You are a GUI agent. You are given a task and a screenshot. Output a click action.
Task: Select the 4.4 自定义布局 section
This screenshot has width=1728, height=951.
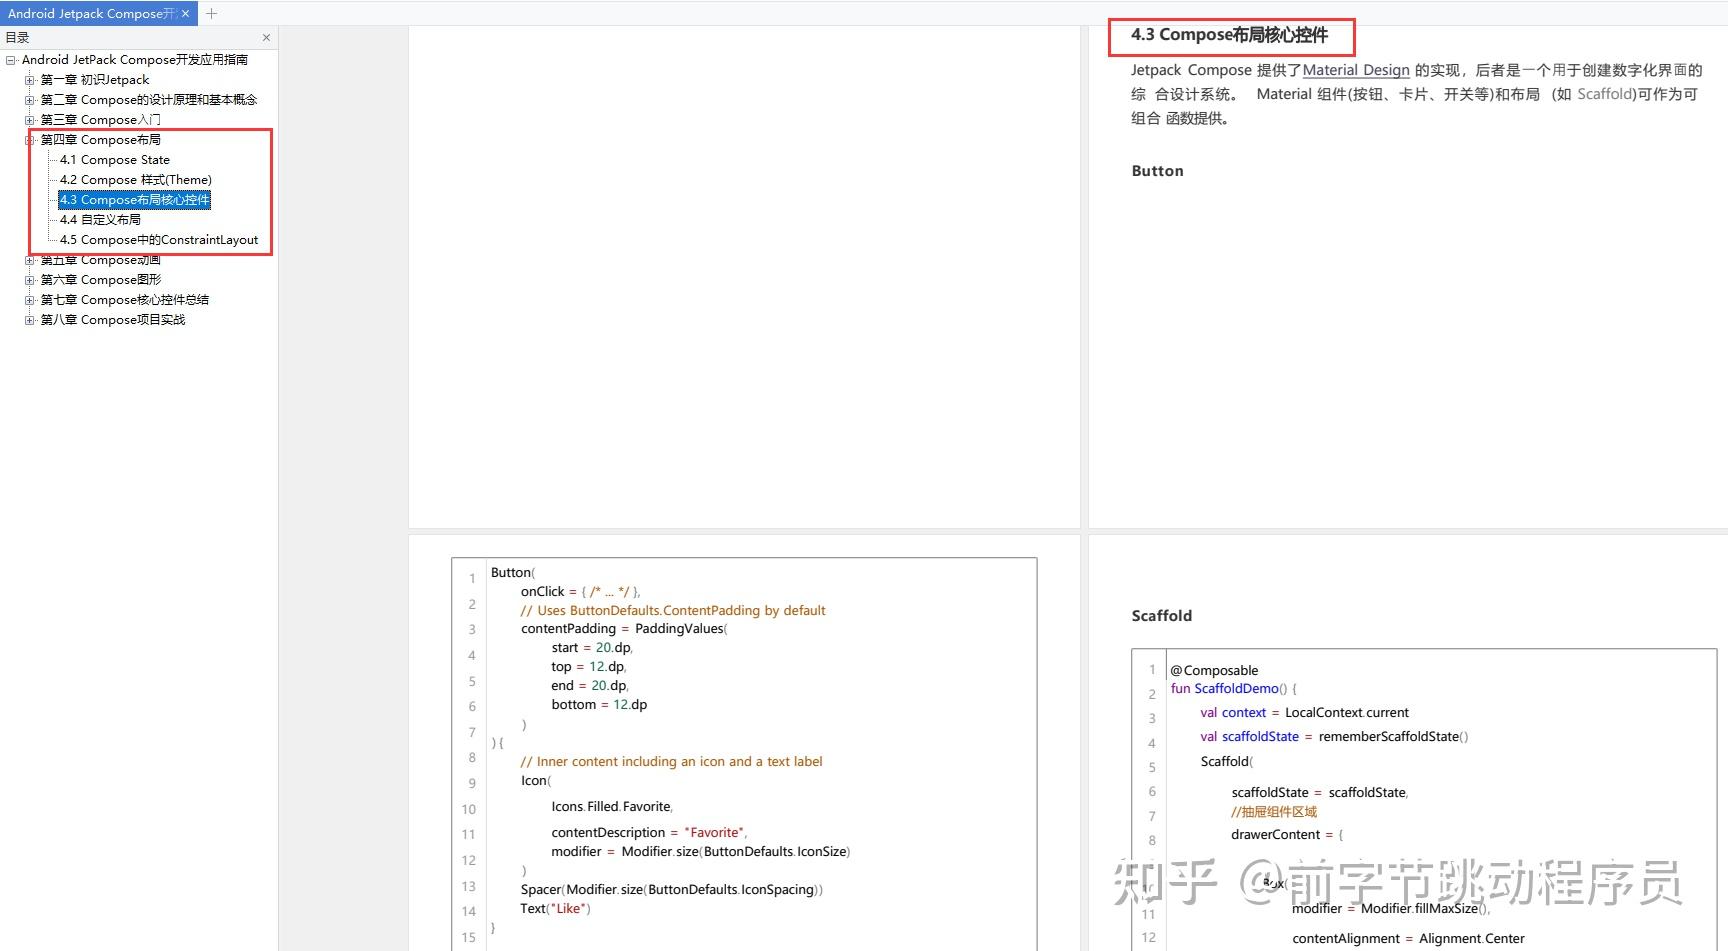pyautogui.click(x=101, y=219)
